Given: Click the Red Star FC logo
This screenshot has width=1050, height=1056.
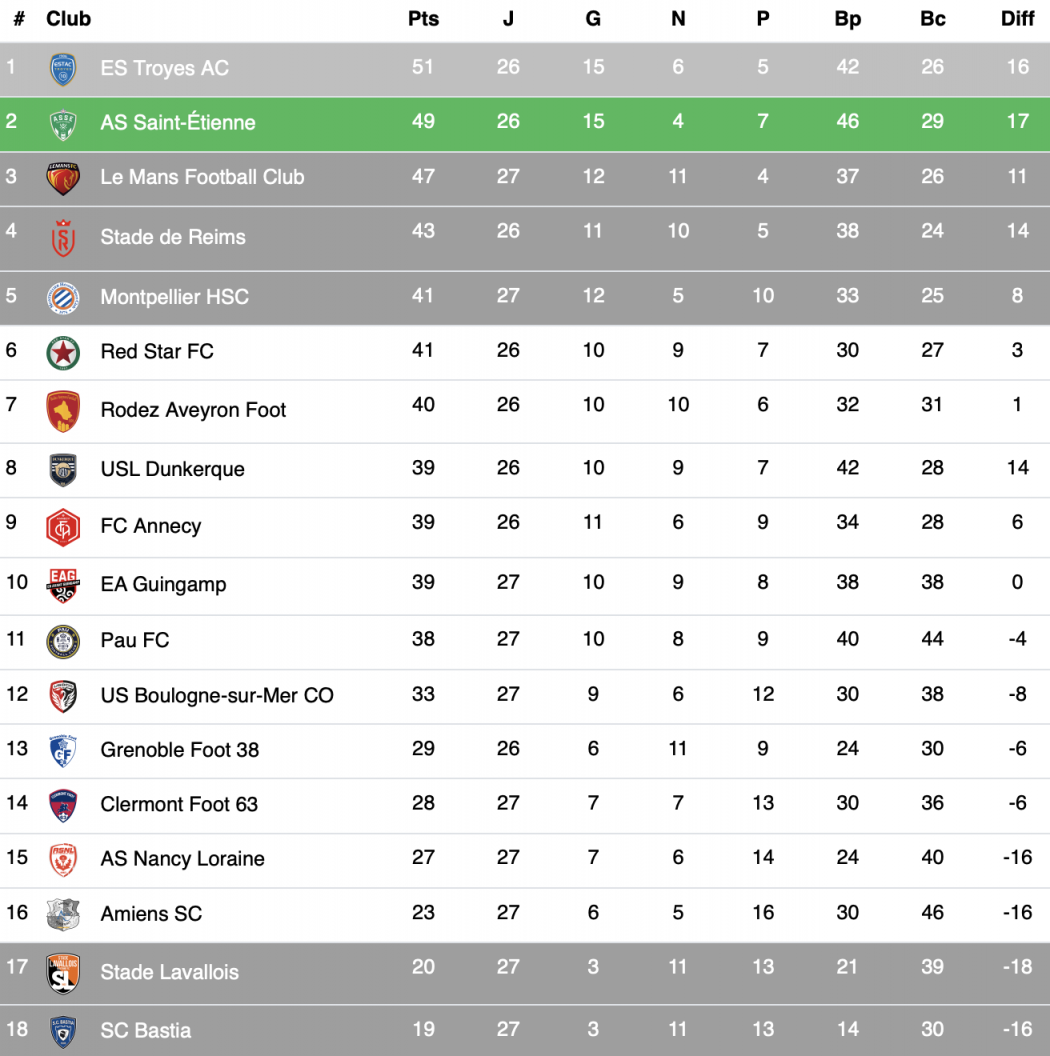Looking at the screenshot, I should coord(63,352).
